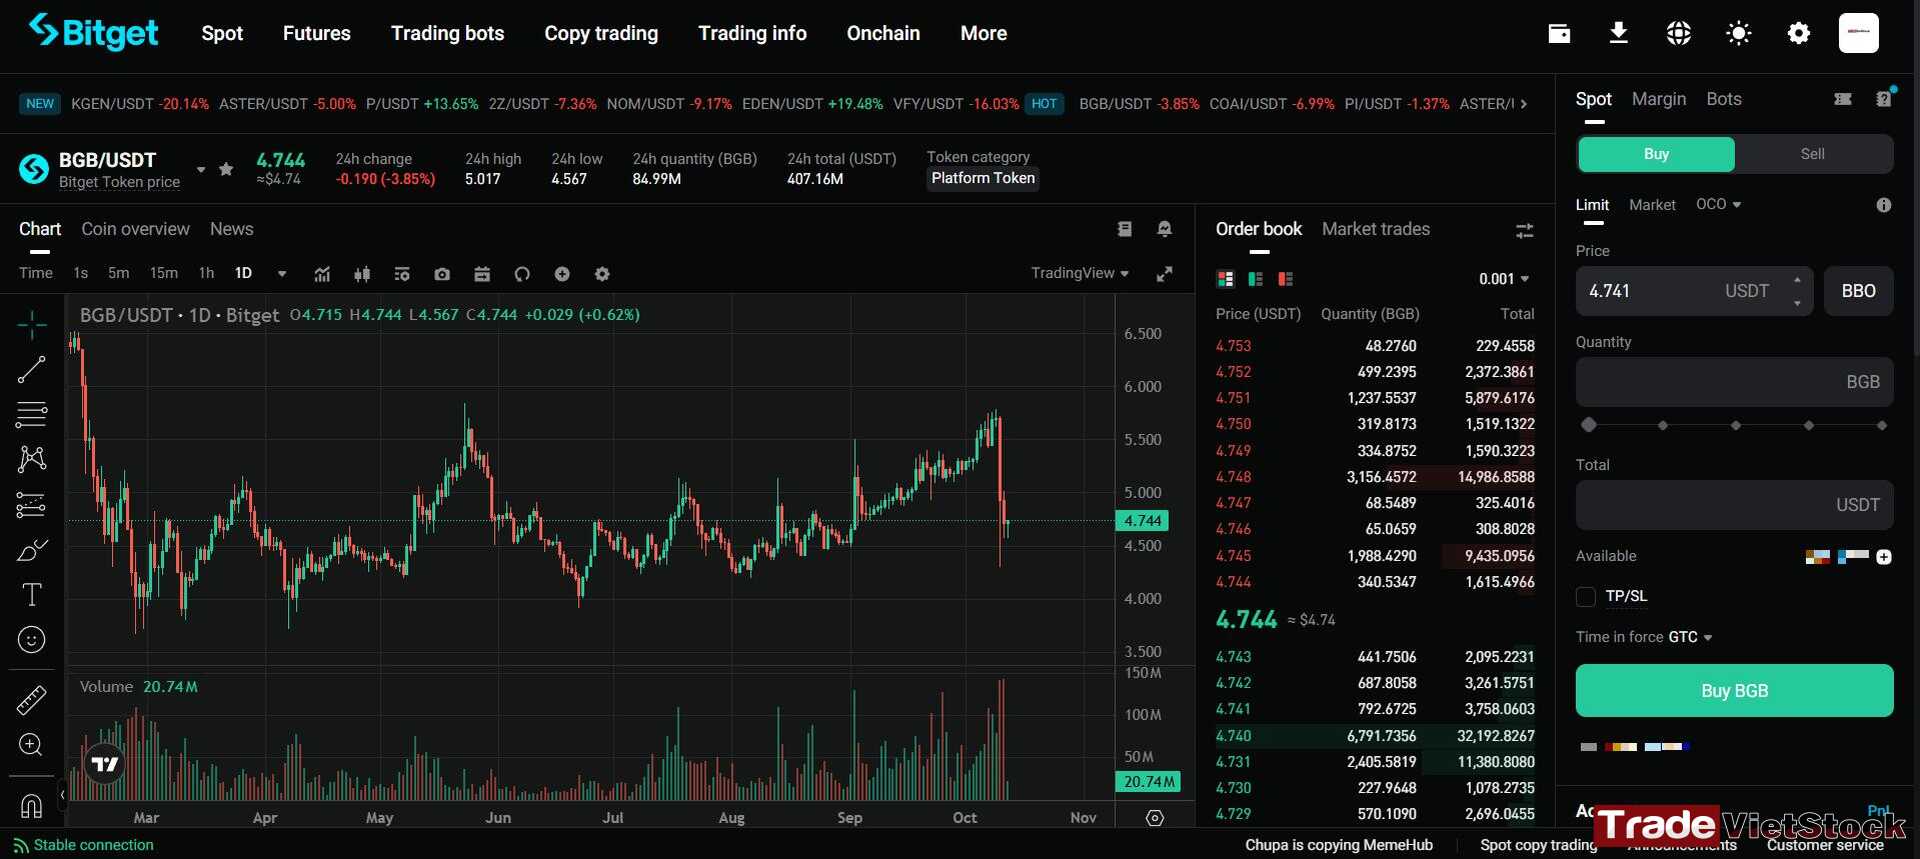The image size is (1920, 859).
Task: Toggle light theme sun icon
Action: click(x=1739, y=33)
